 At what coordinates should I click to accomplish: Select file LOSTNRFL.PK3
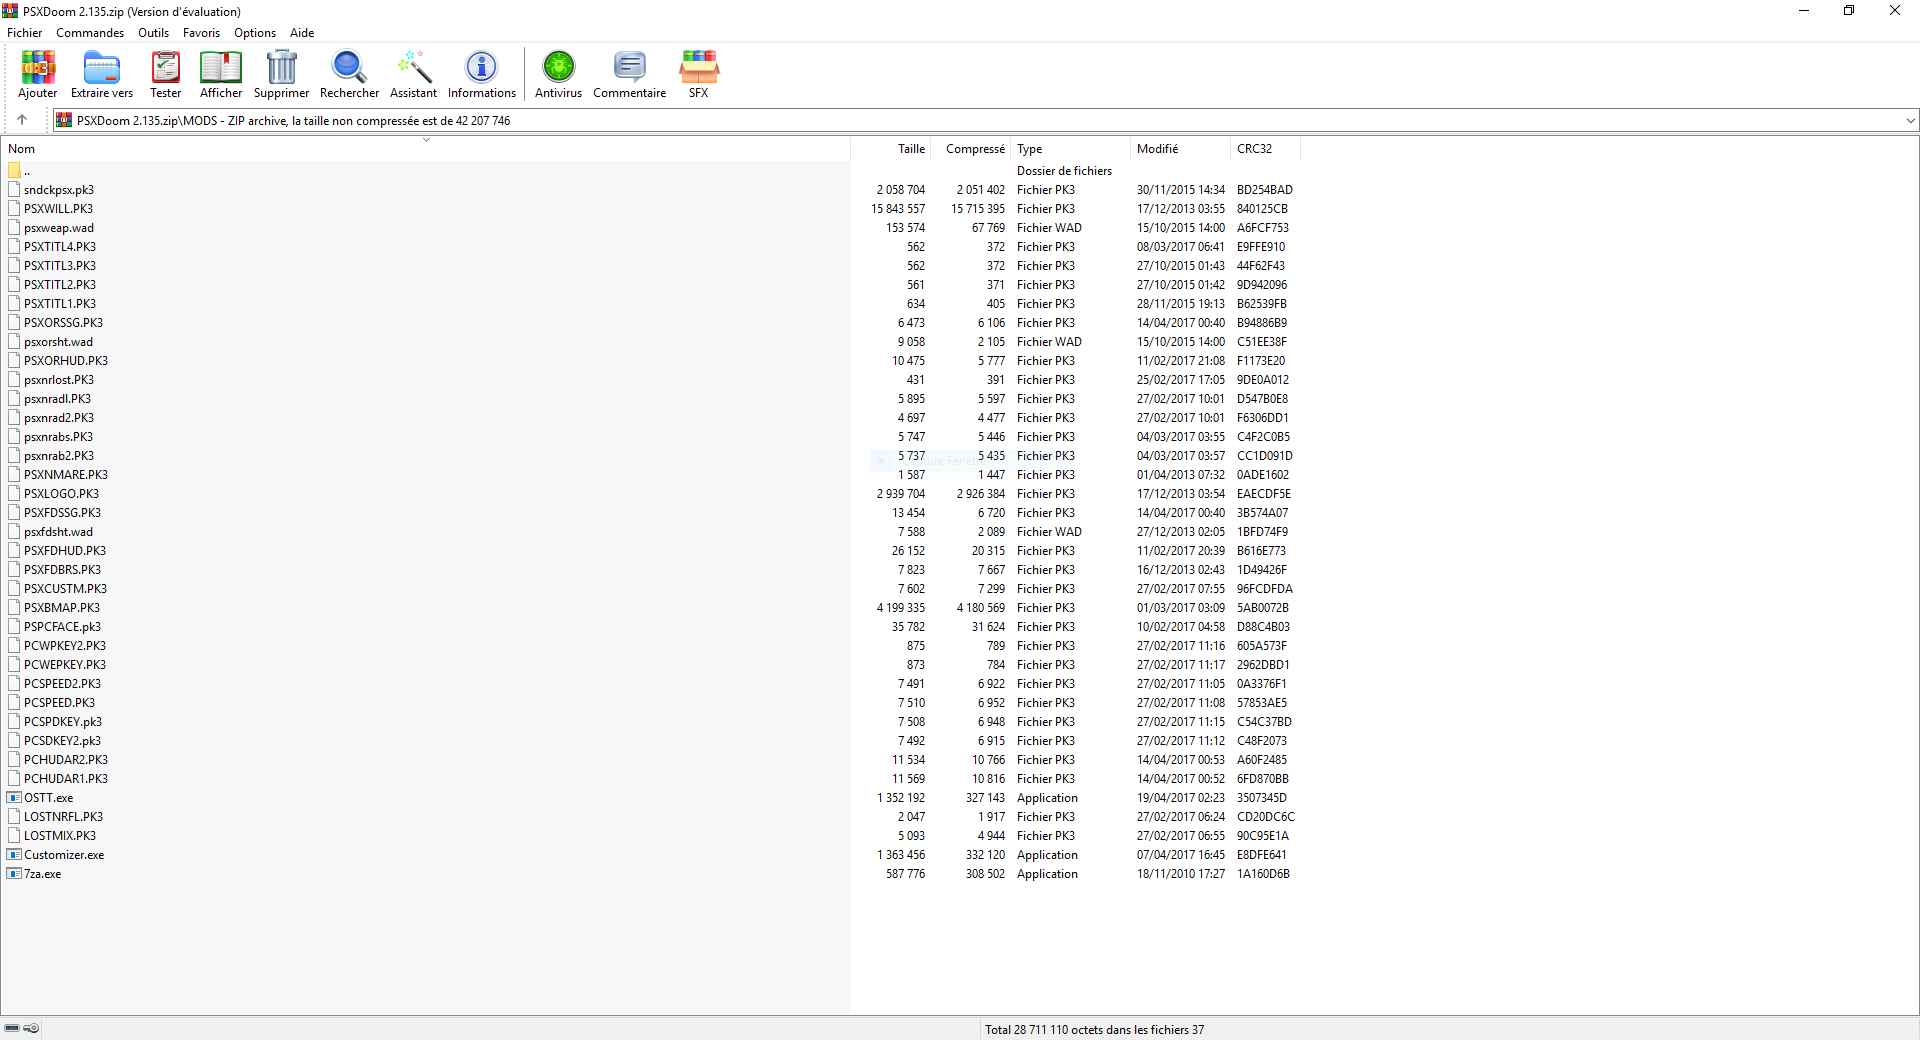point(63,817)
